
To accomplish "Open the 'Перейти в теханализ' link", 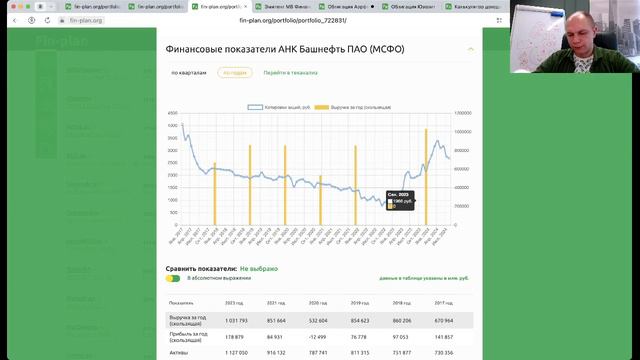I will pyautogui.click(x=290, y=73).
